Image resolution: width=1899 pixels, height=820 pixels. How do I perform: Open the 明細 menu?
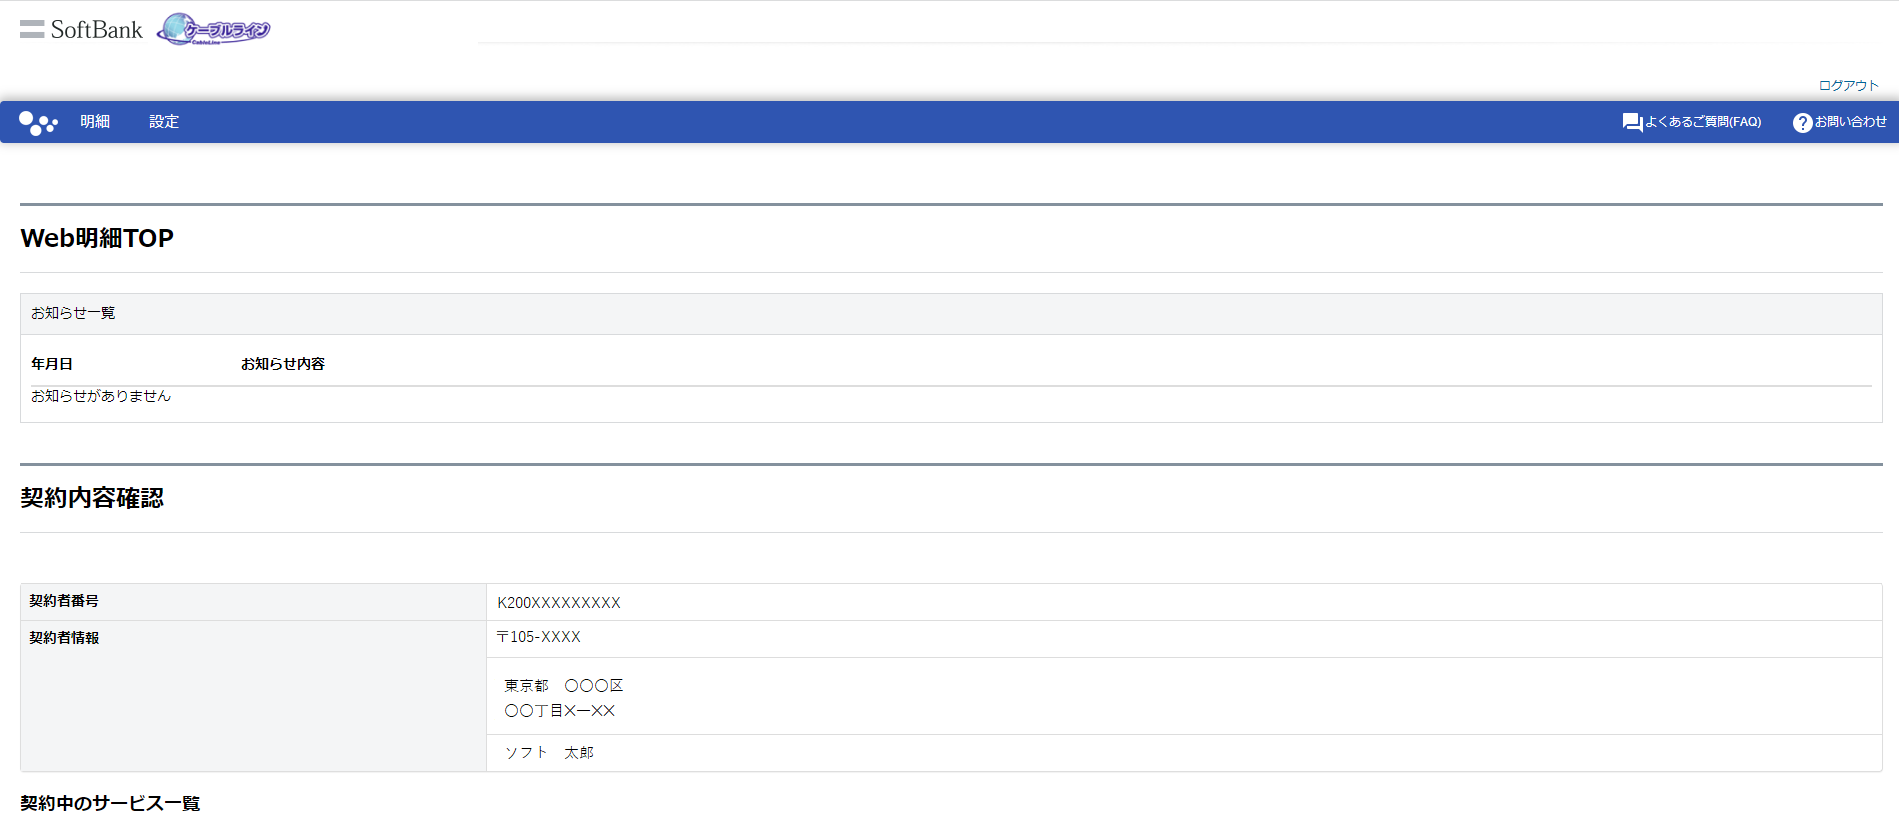[95, 122]
